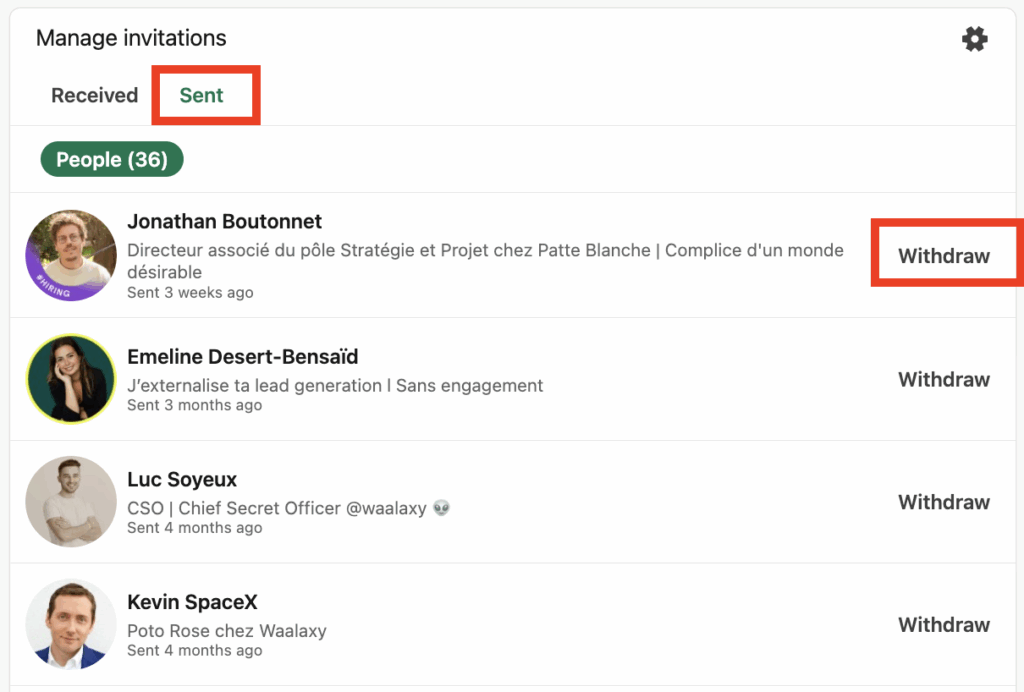Click the Kevin SpaceX name link
The width and height of the screenshot is (1024, 692).
click(x=192, y=603)
